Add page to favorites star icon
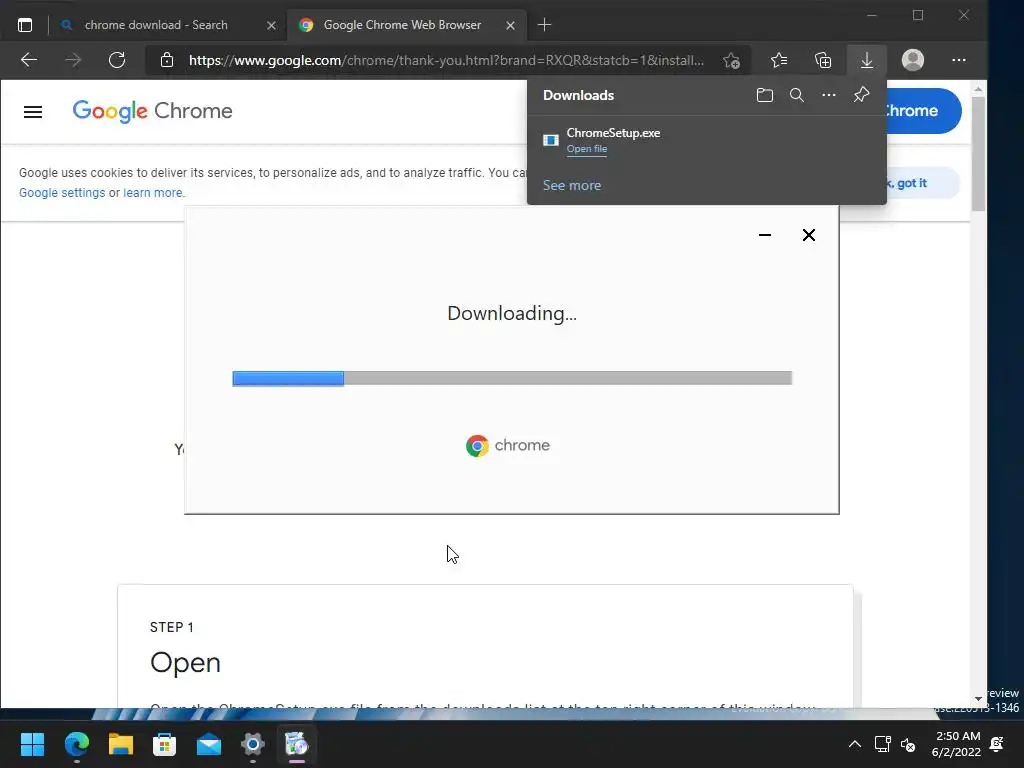 point(731,61)
